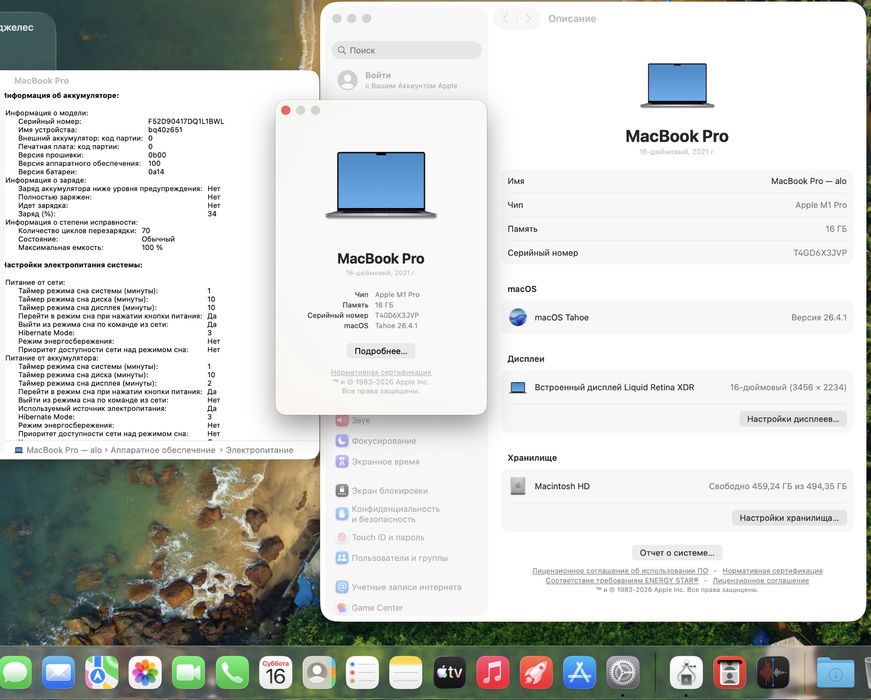Click Состояние: Обычный line
Viewport: 871px width, 700px height.
click(x=96, y=239)
